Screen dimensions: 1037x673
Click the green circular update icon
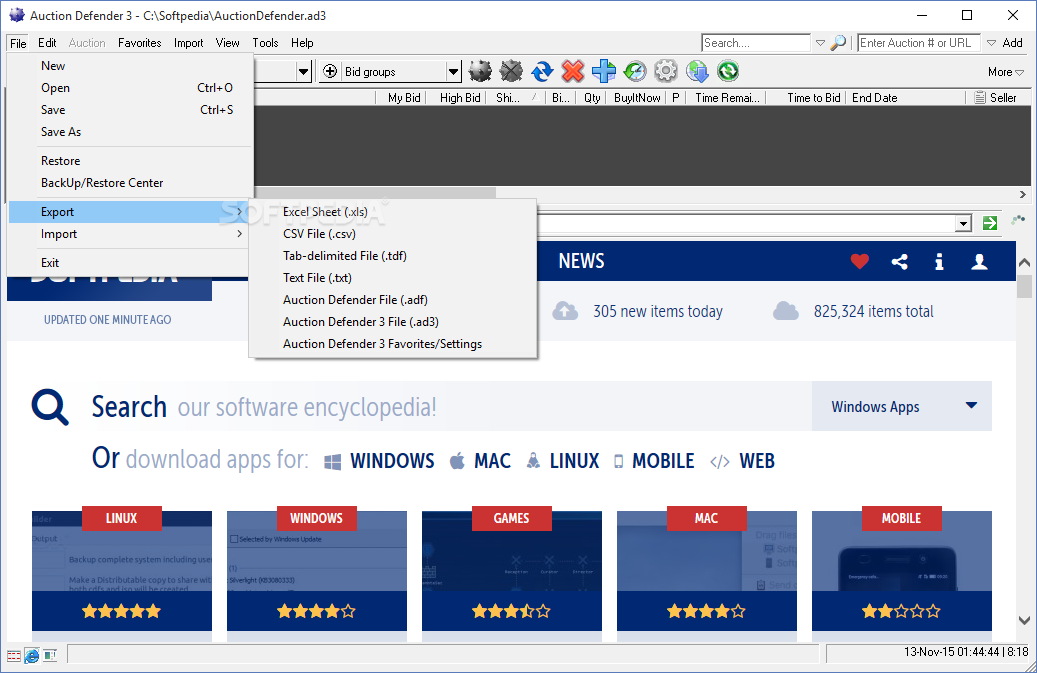pyautogui.click(x=728, y=71)
